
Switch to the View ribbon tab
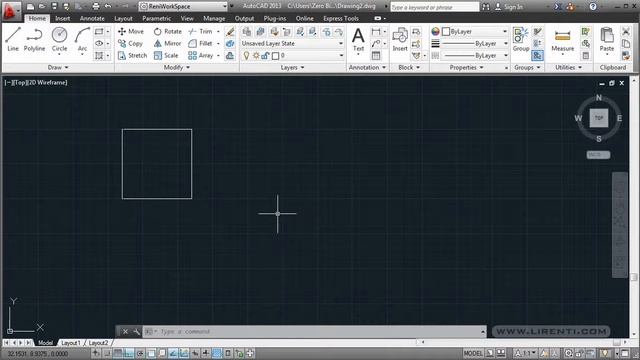(187, 18)
